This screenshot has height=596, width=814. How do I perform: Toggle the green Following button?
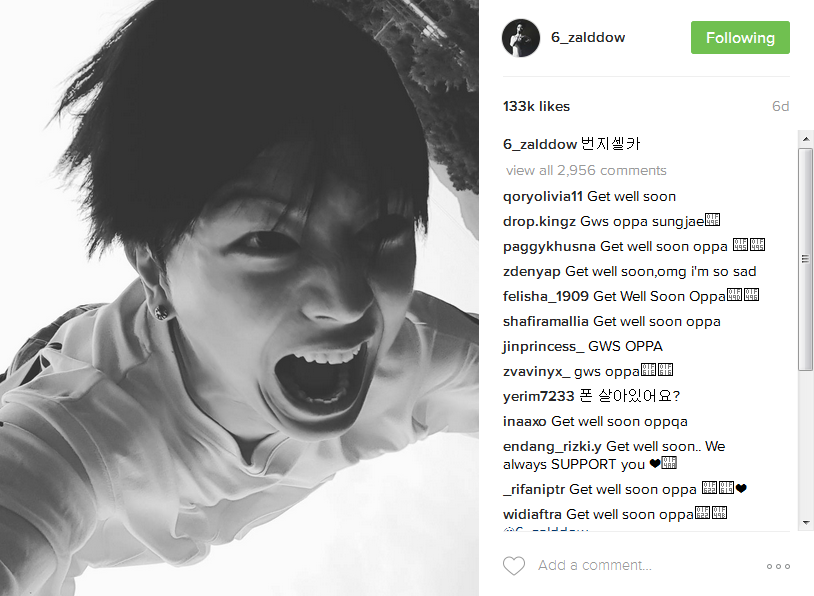tap(740, 37)
